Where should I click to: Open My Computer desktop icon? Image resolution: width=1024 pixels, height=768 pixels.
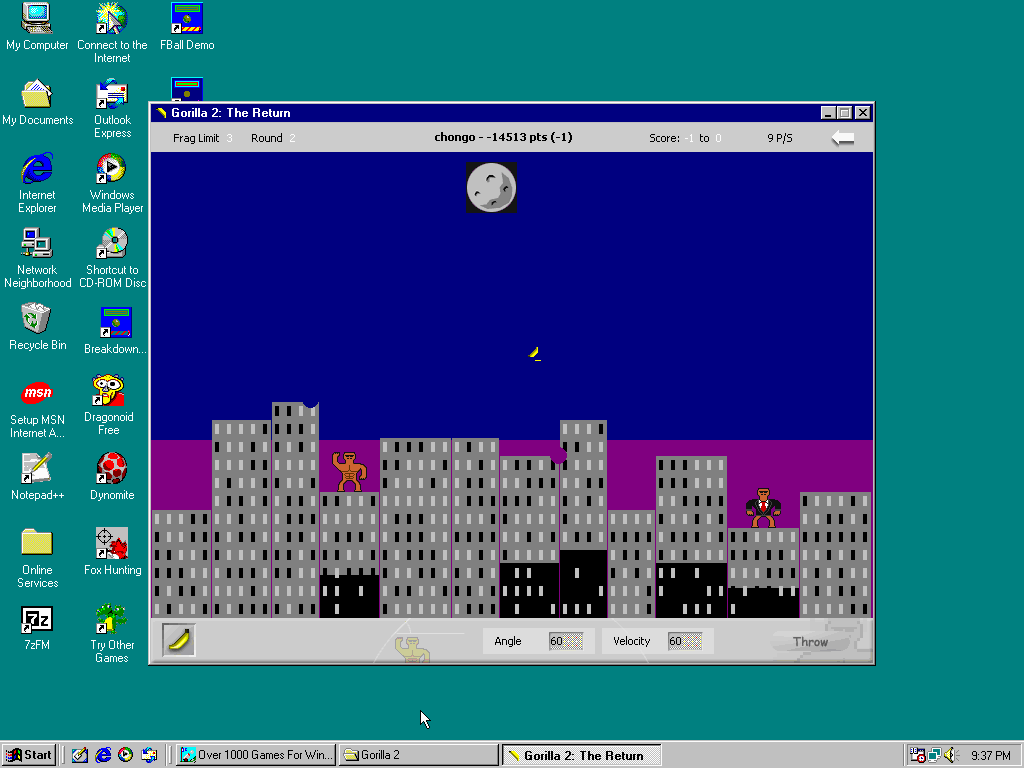[37, 19]
